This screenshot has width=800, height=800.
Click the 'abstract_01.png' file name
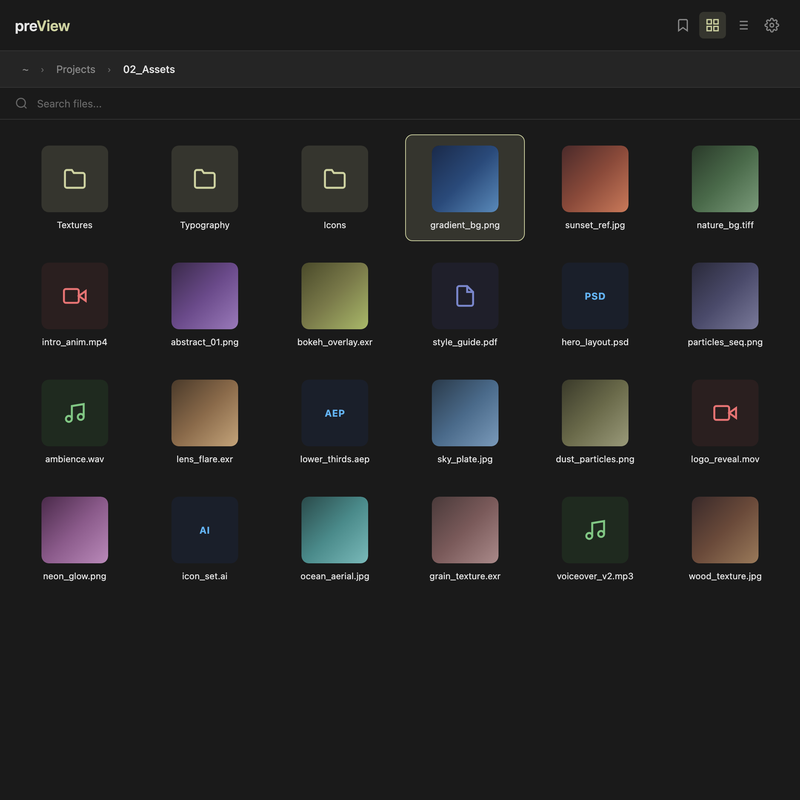205,342
